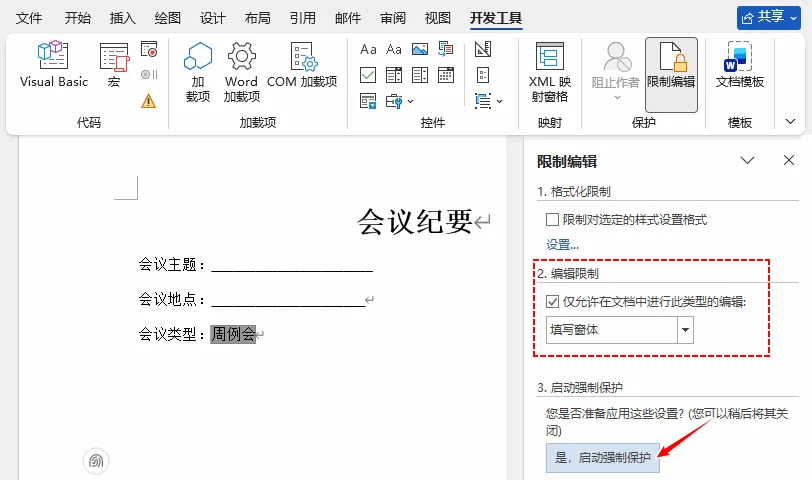
Task: Switch to the 邮件 tab
Action: click(x=348, y=18)
